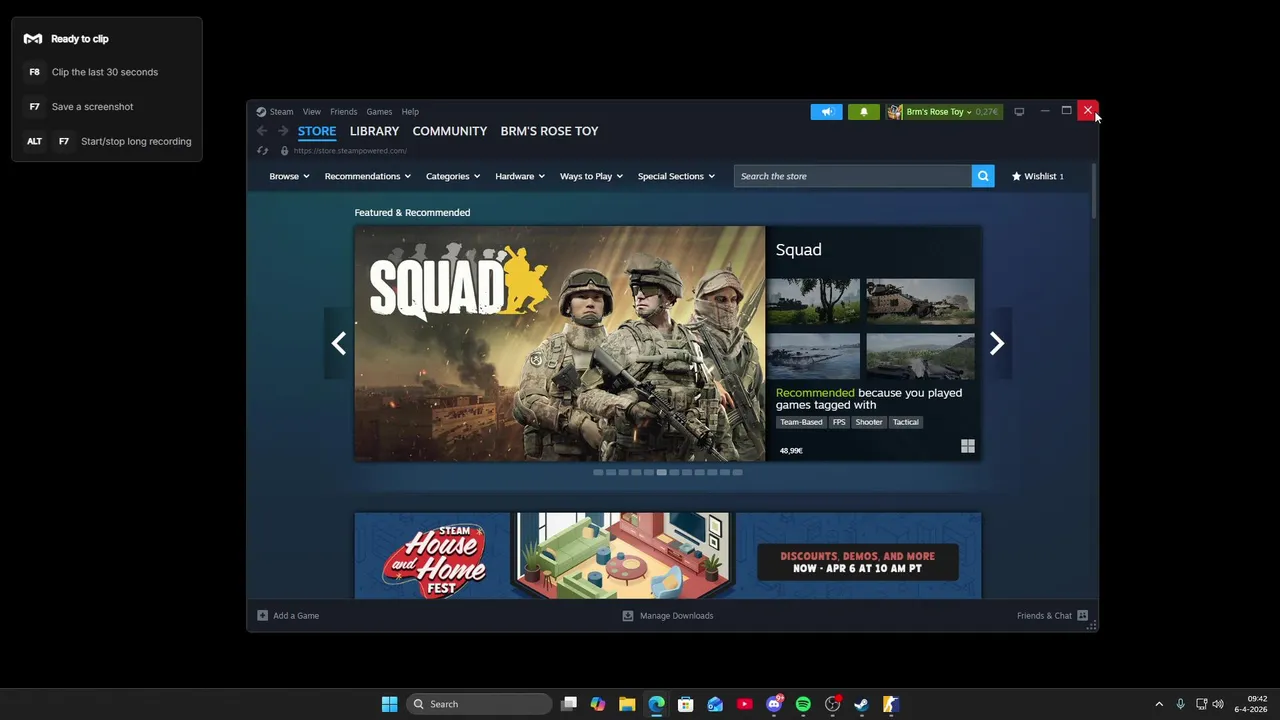Expand the Special Sections dropdown
The width and height of the screenshot is (1280, 720).
tap(676, 176)
